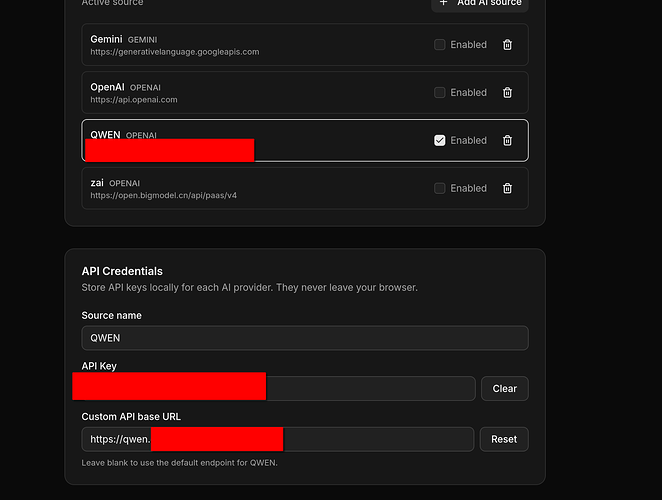The image size is (662, 500).
Task: Reset the custom API base URL
Action: pos(504,439)
